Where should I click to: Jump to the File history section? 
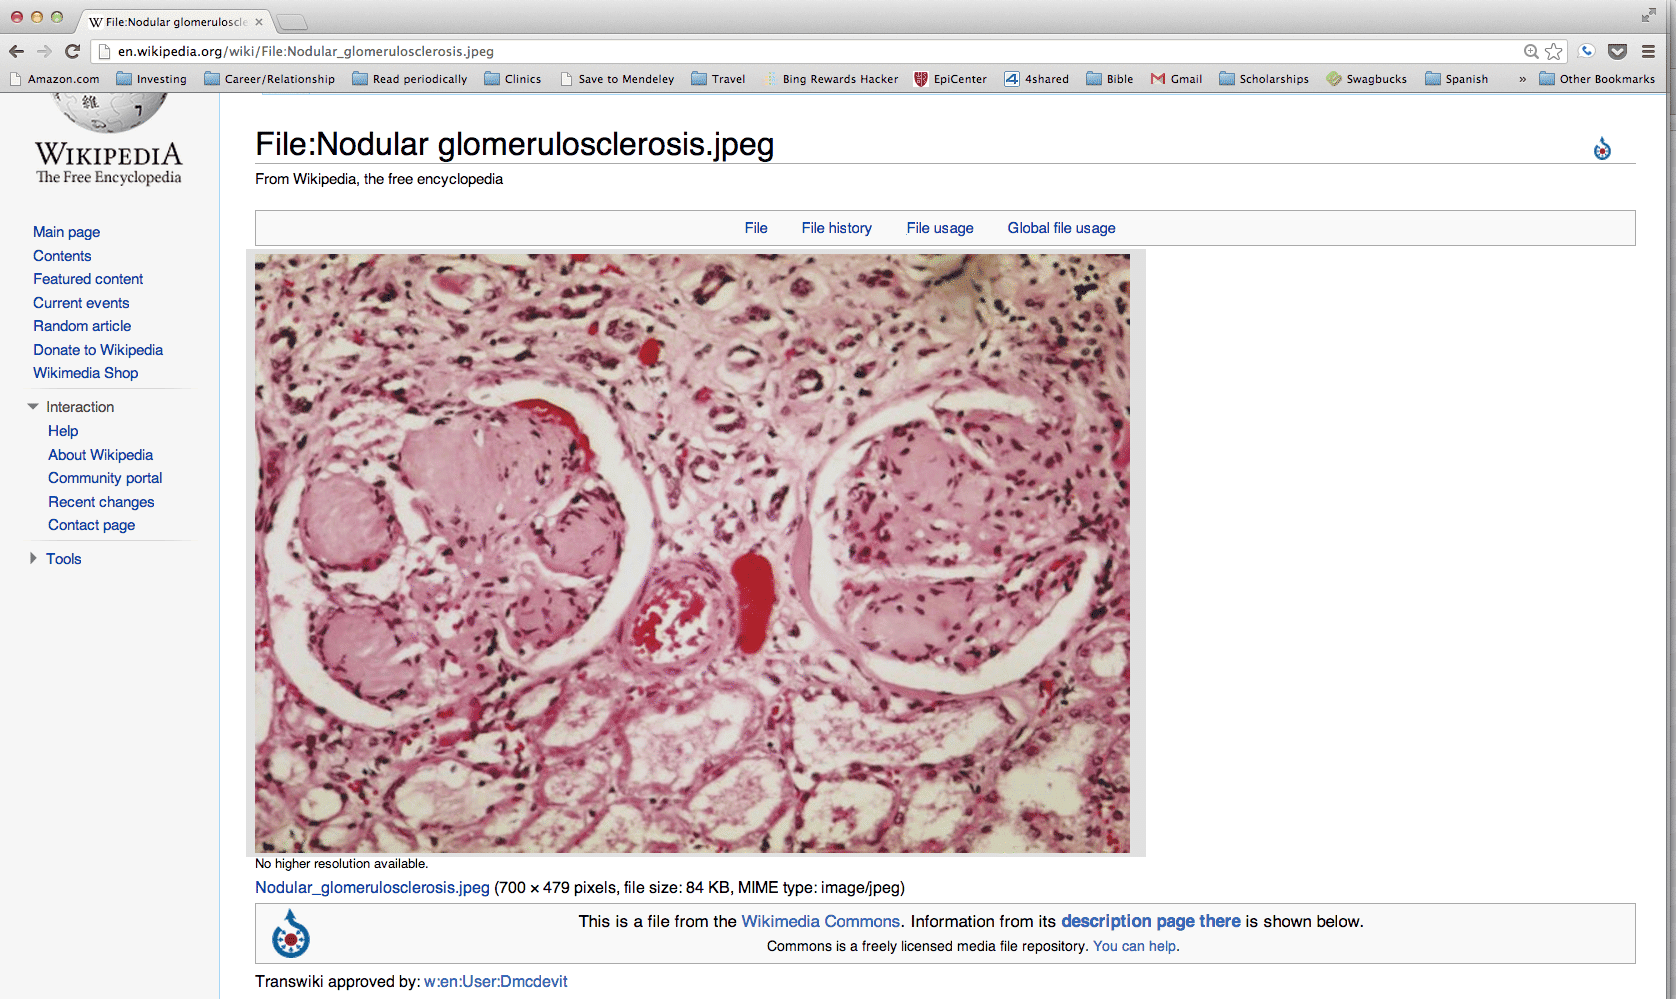(837, 228)
